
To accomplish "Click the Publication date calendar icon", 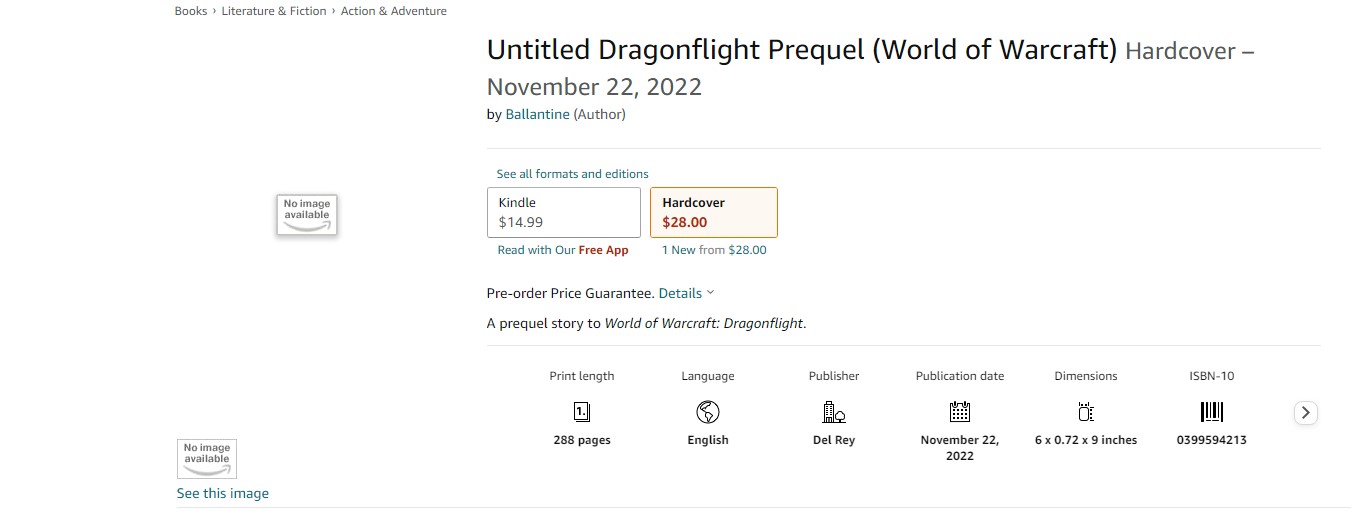I will (x=960, y=411).
